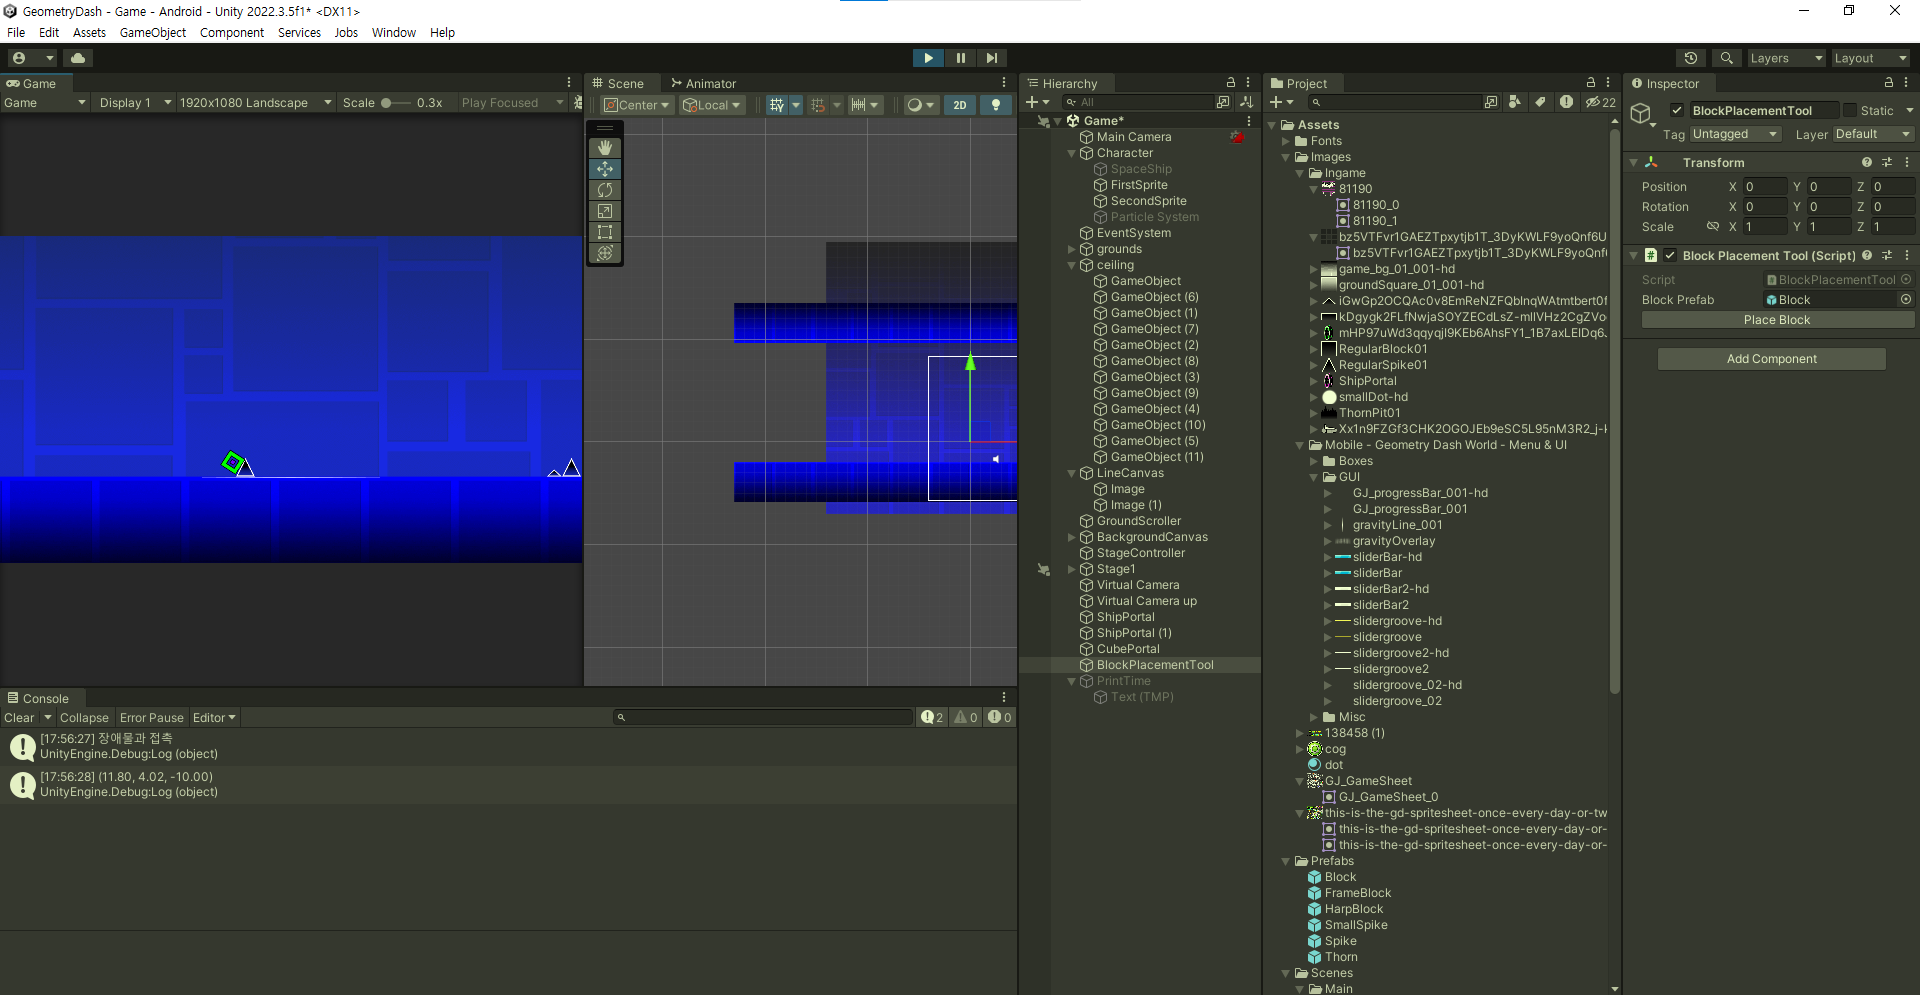Open the Center pivot dropdown
Image resolution: width=1920 pixels, height=995 pixels.
[x=637, y=104]
